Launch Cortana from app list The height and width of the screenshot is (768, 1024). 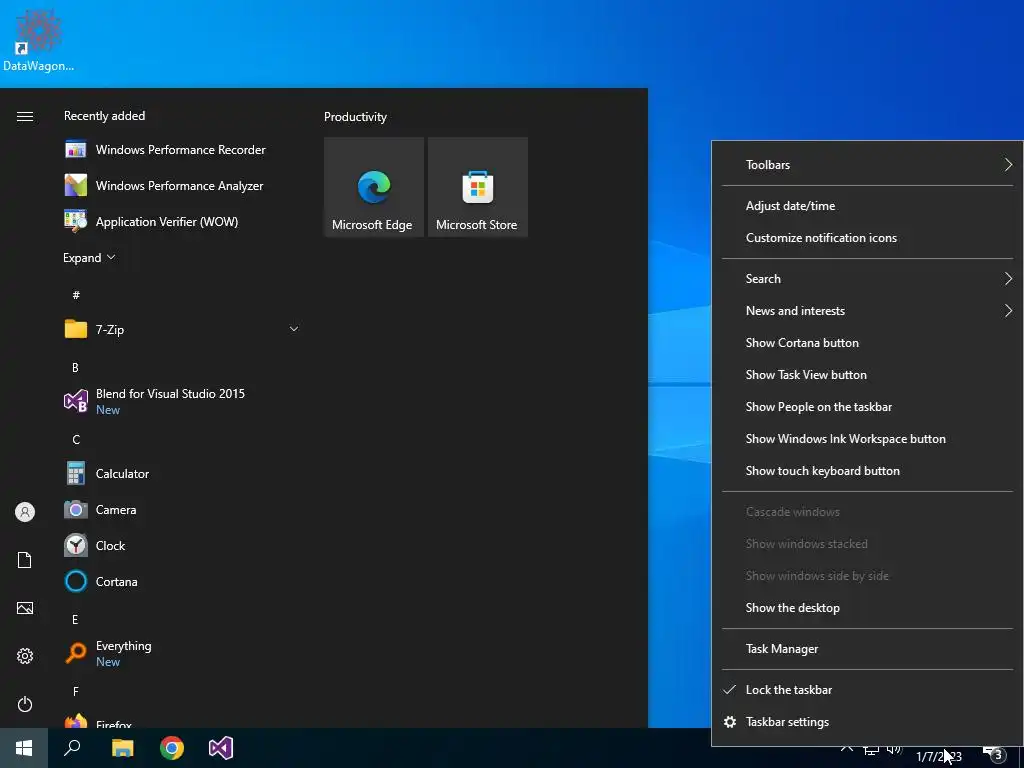pos(181,581)
